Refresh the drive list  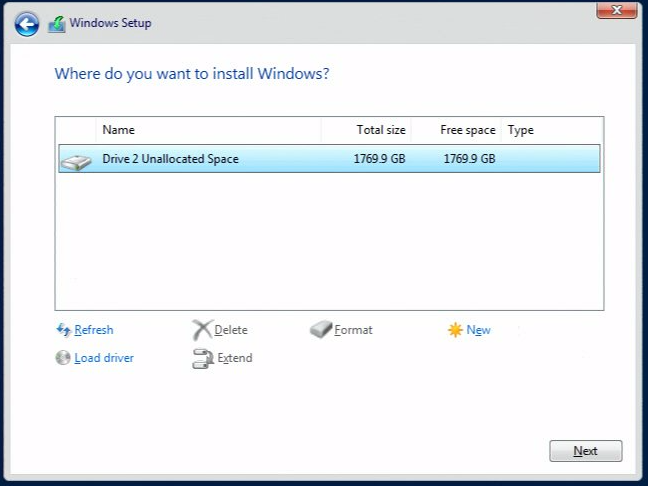(x=94, y=330)
